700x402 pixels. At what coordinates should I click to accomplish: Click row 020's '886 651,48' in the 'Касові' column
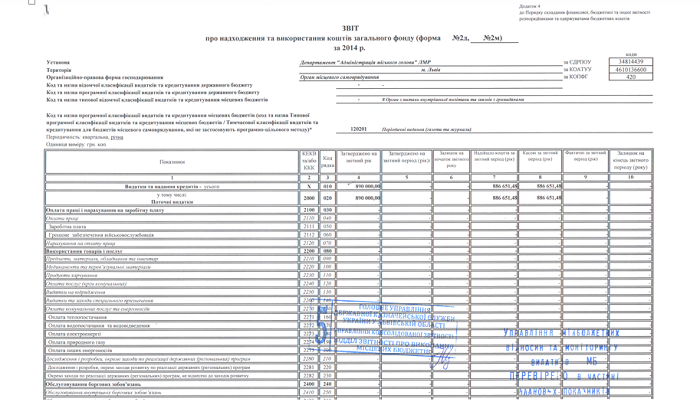coord(549,198)
